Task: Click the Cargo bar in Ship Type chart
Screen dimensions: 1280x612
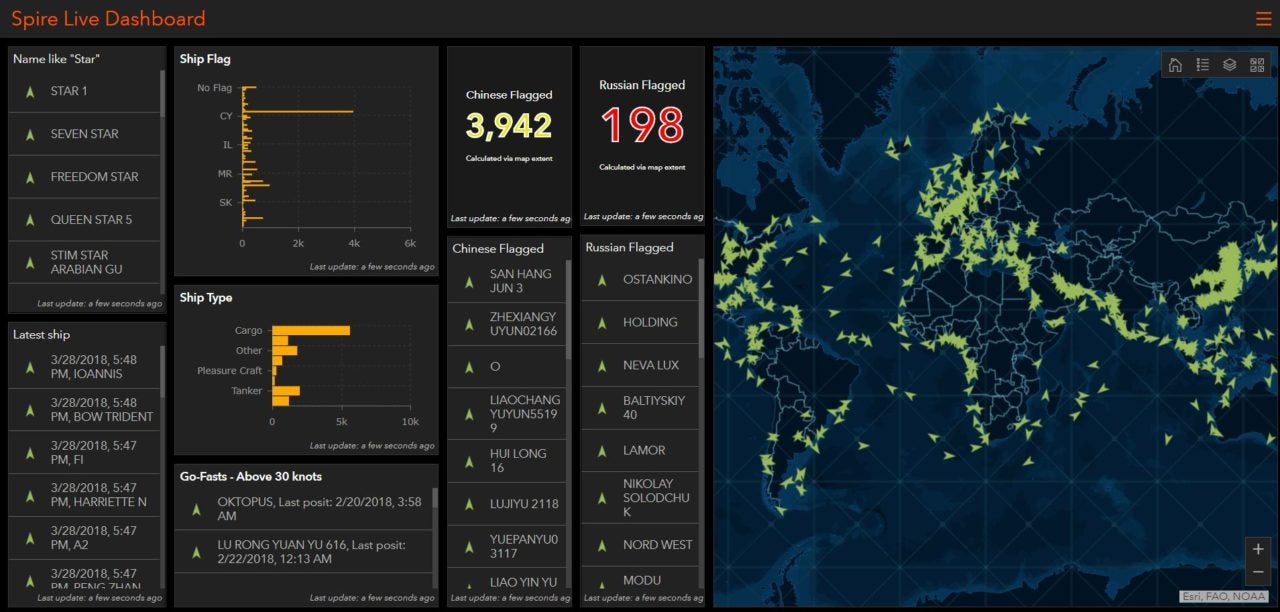Action: tap(310, 329)
